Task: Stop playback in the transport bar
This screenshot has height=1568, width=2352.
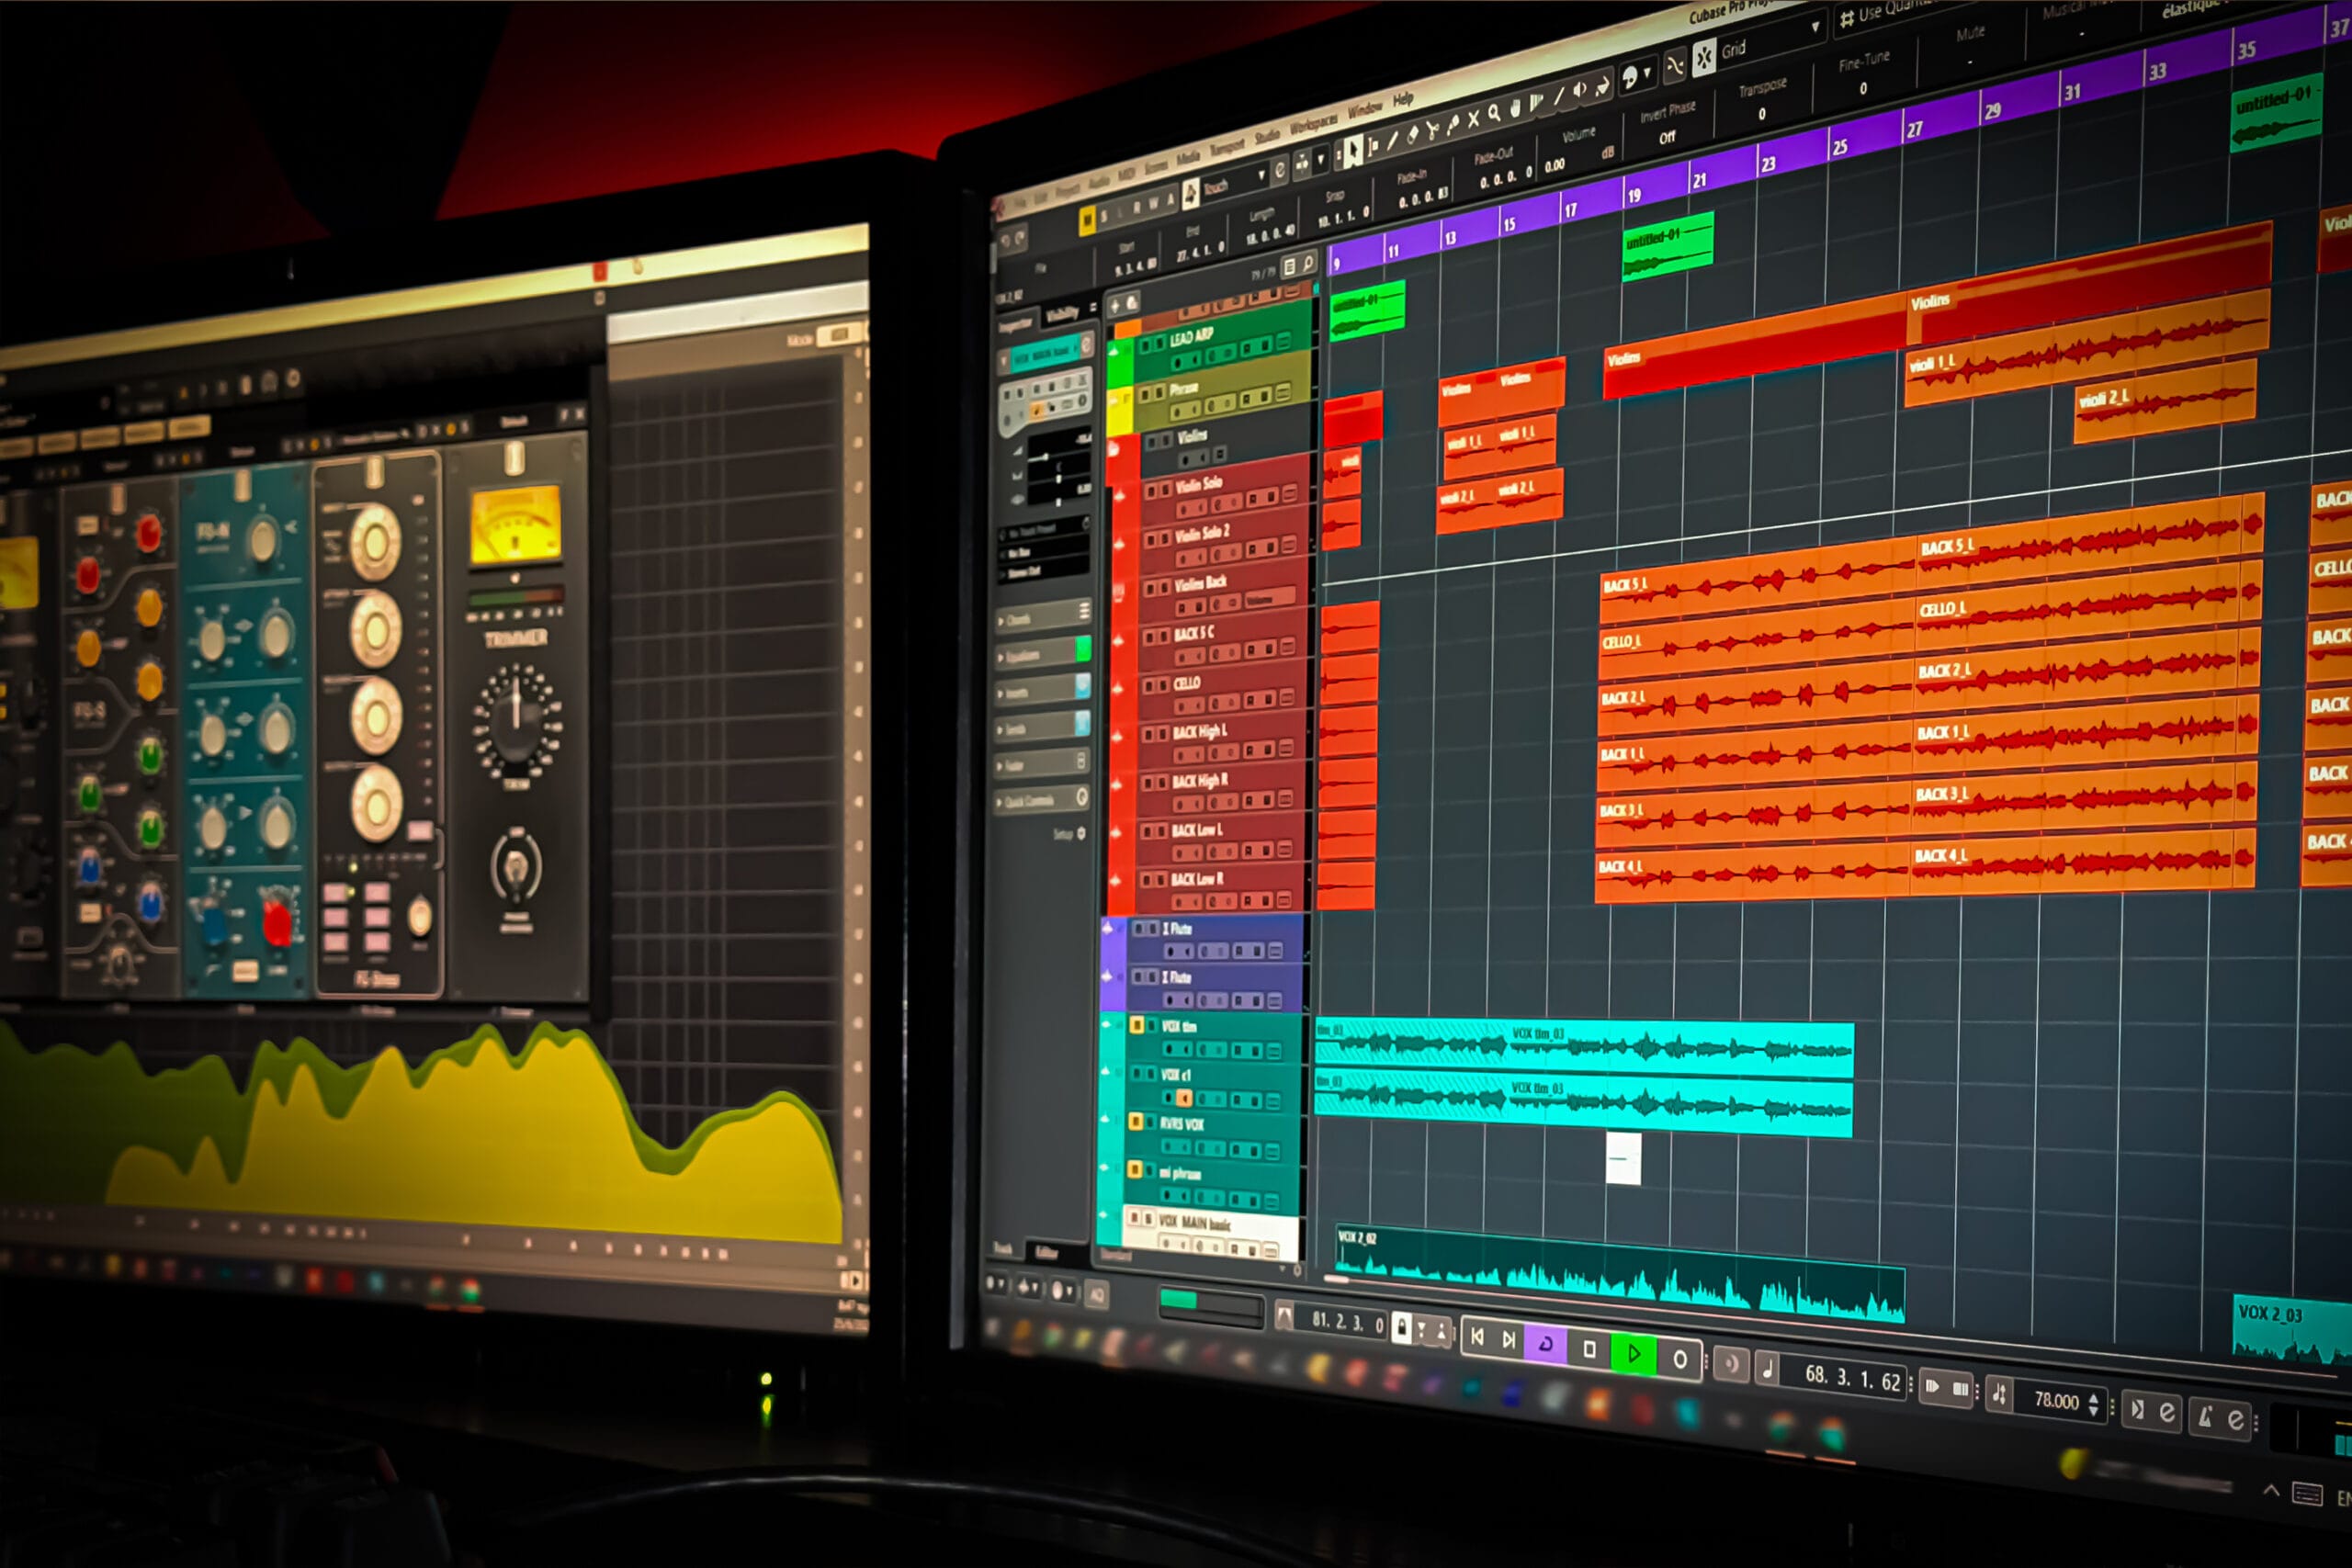Action: pyautogui.click(x=1589, y=1348)
